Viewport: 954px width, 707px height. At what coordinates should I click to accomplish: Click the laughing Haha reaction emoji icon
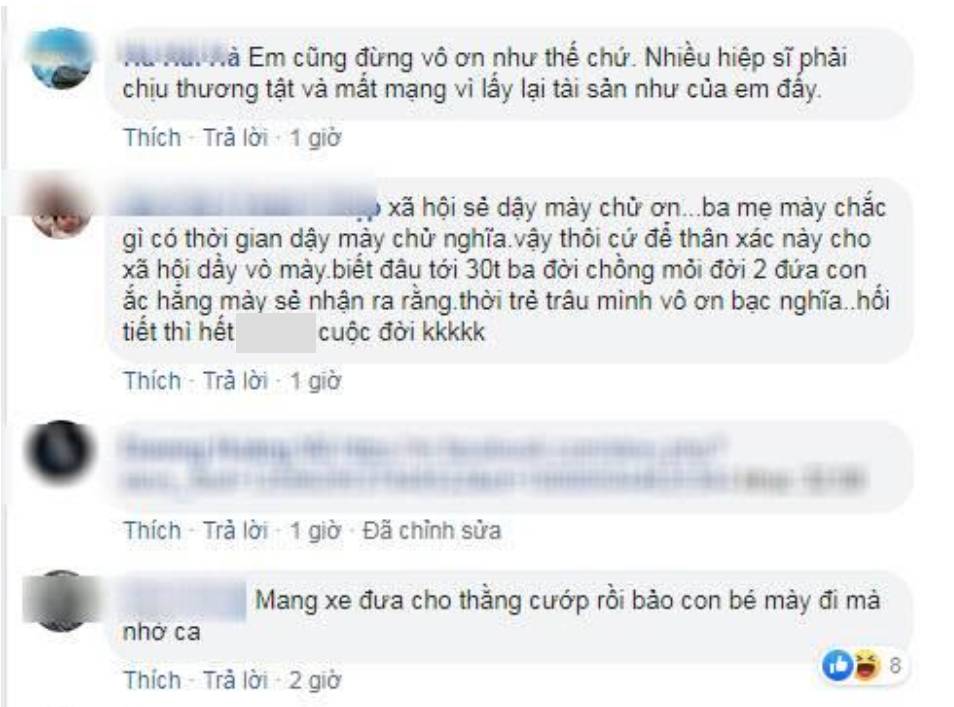[x=867, y=665]
